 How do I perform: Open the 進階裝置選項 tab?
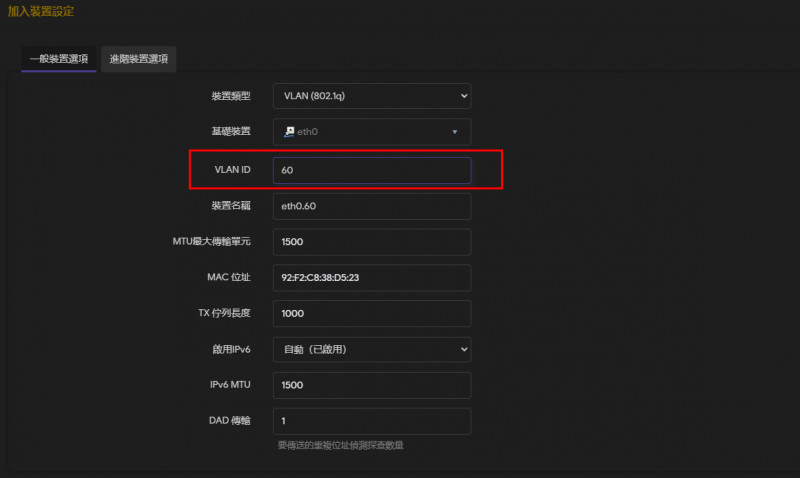pyautogui.click(x=139, y=59)
